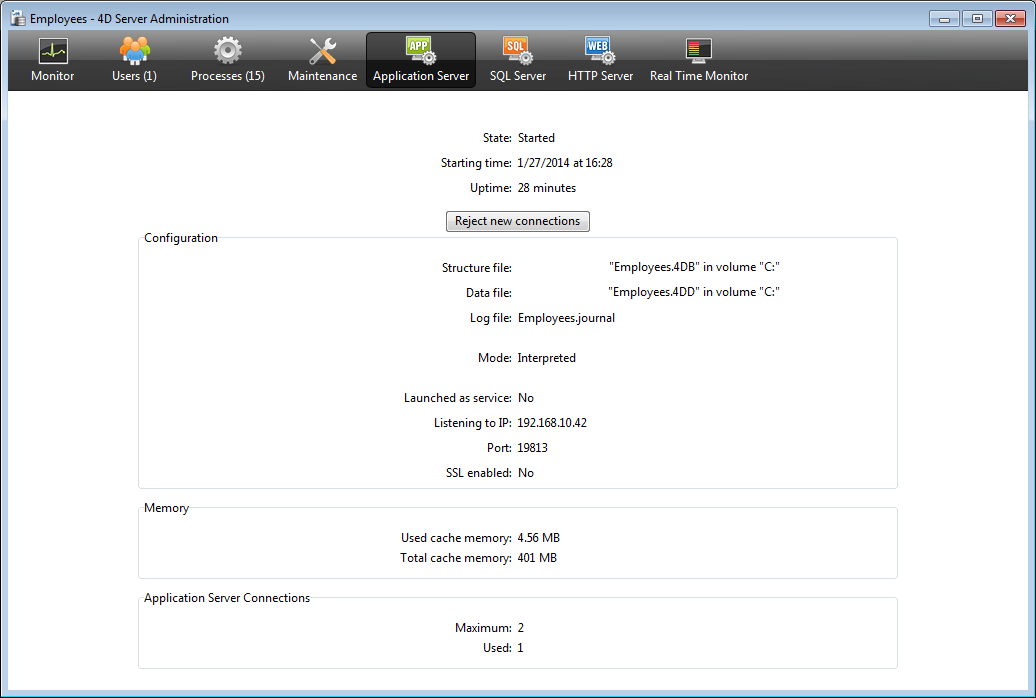This screenshot has height=698, width=1036.
Task: Minimize the Server Administration window
Action: click(944, 18)
